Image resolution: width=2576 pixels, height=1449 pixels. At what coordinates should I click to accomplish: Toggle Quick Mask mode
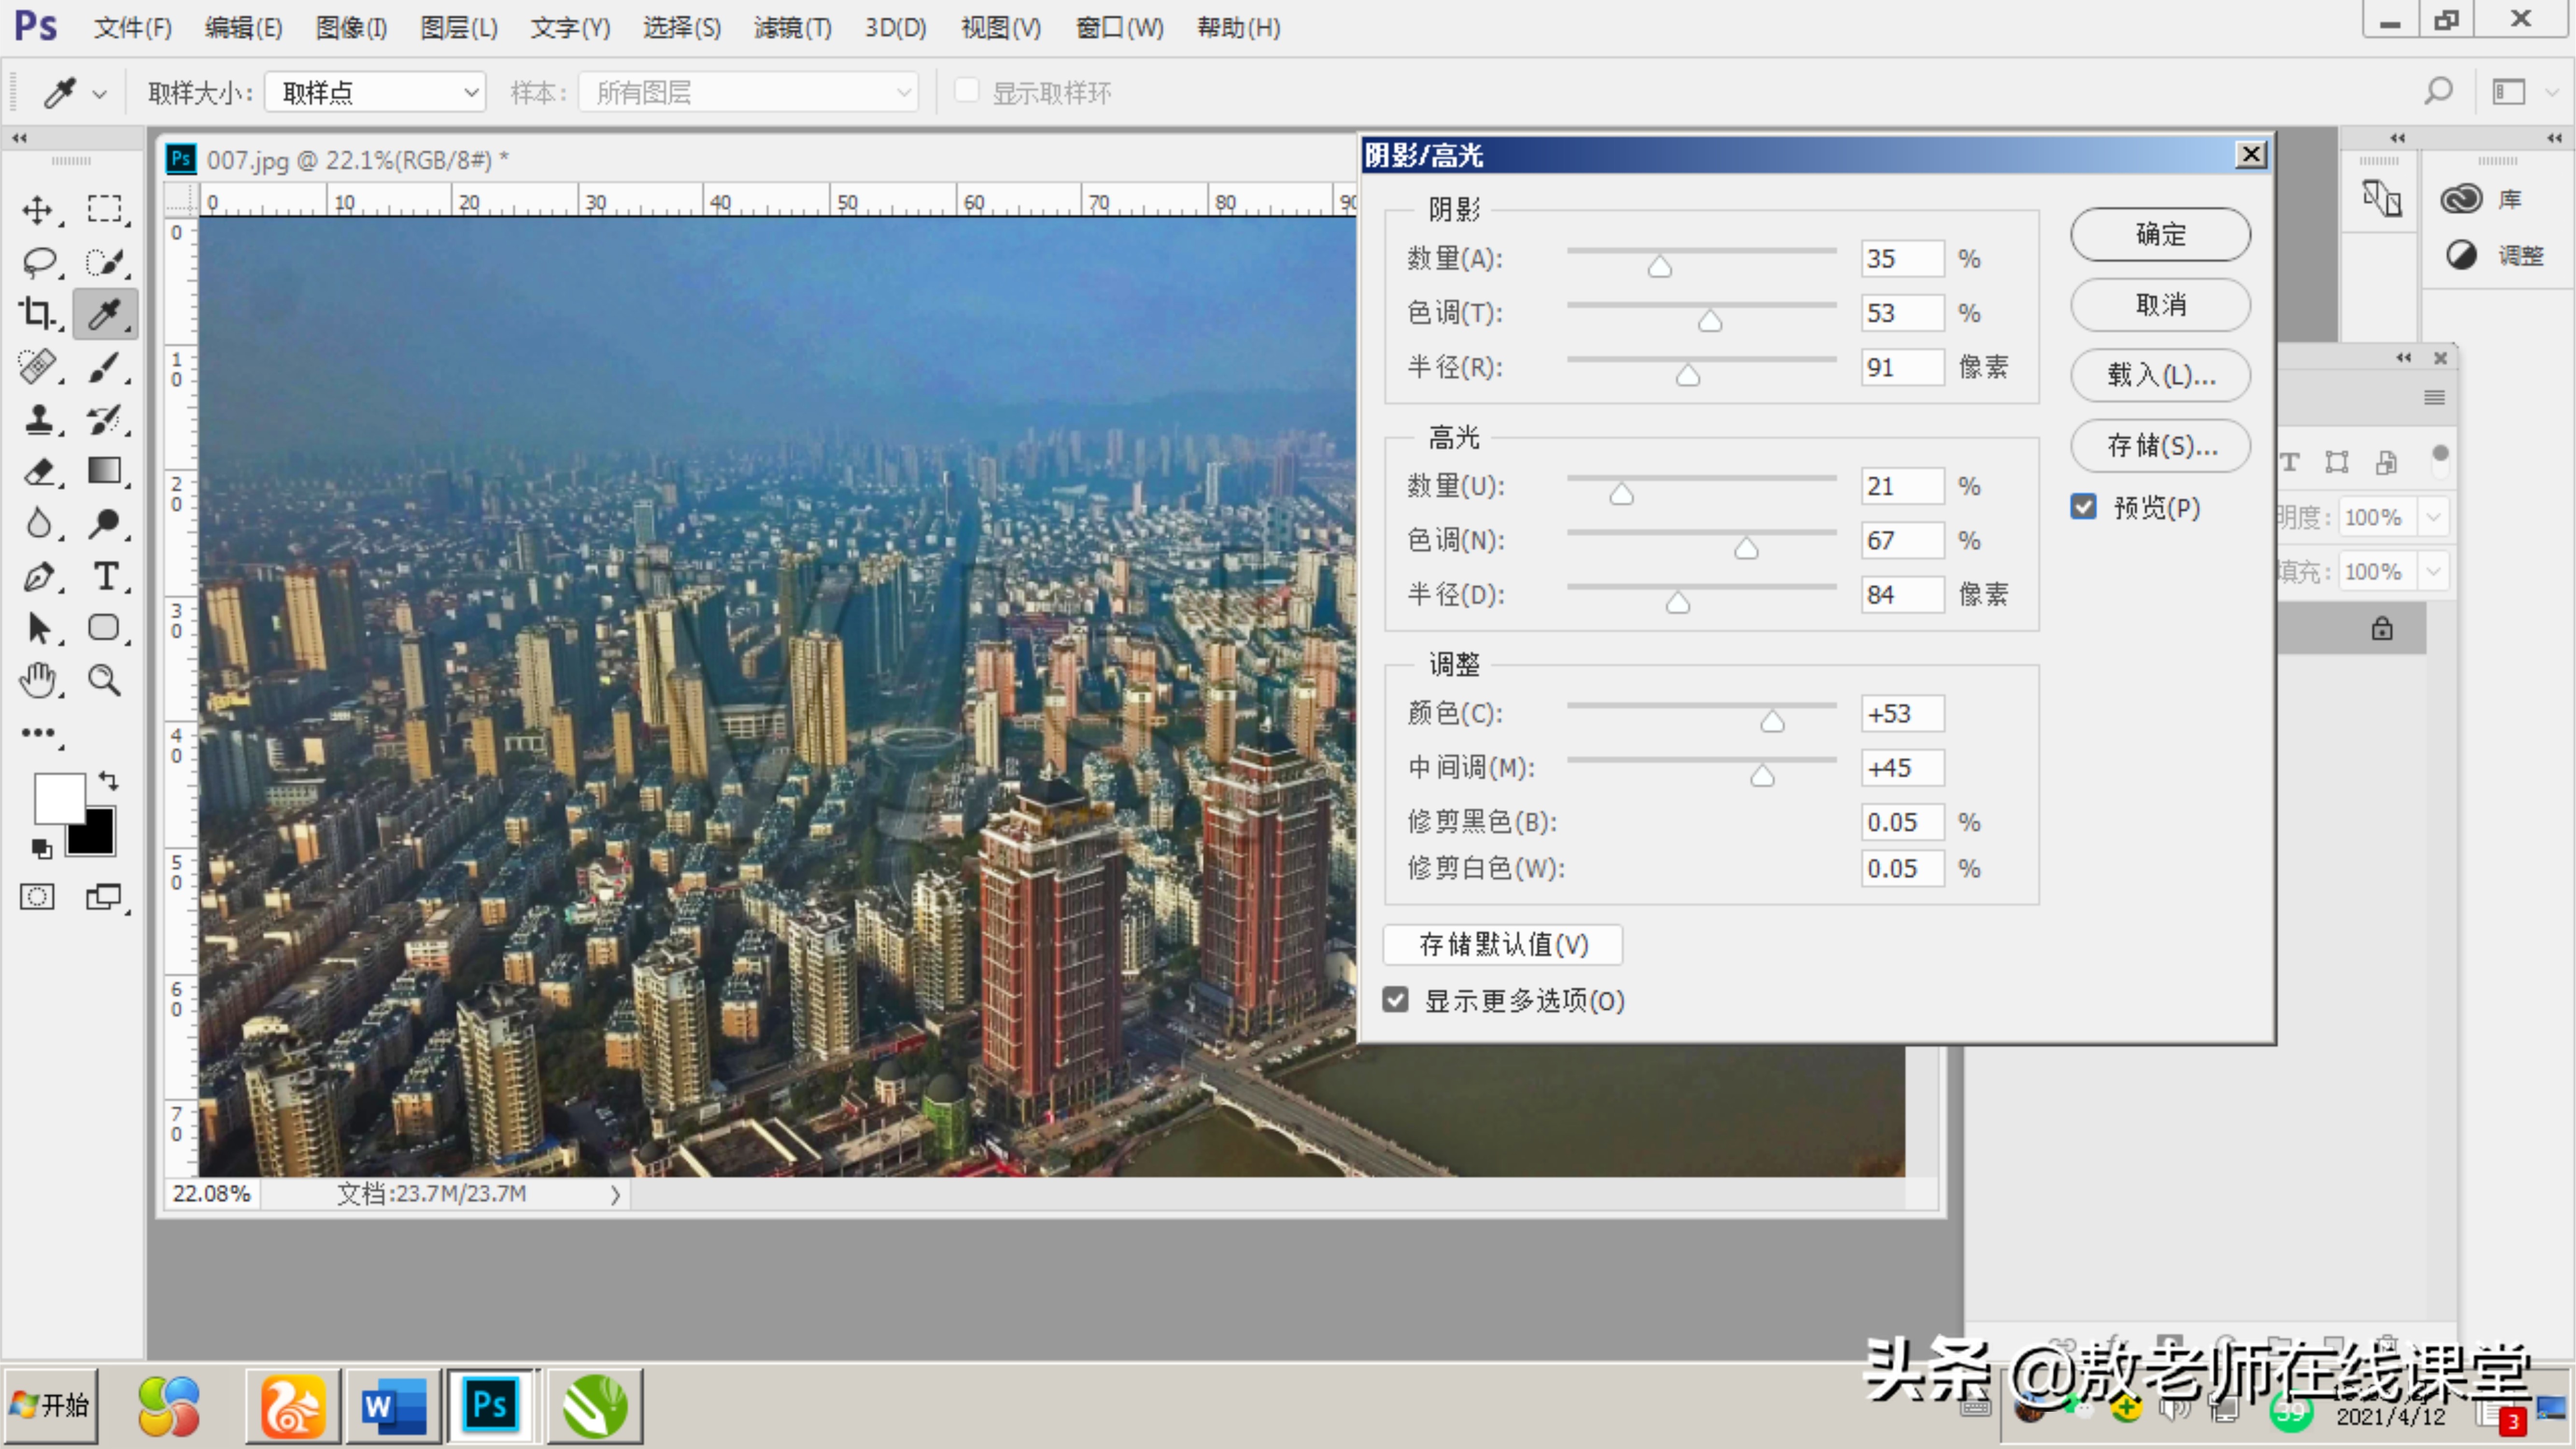point(38,897)
